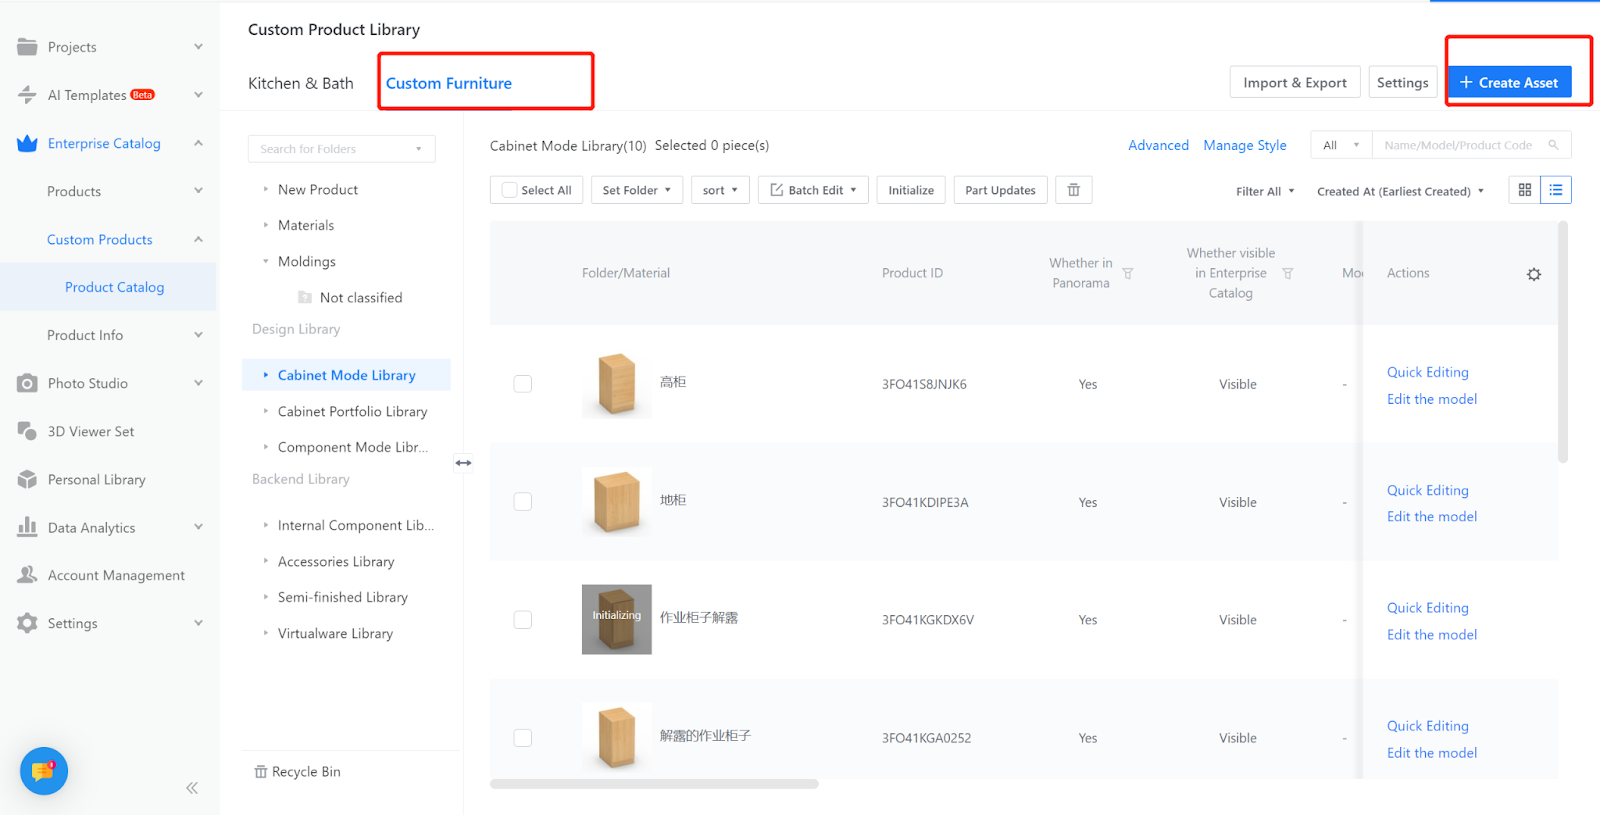Toggle the Select All checkbox
This screenshot has width=1600, height=815.
point(510,190)
